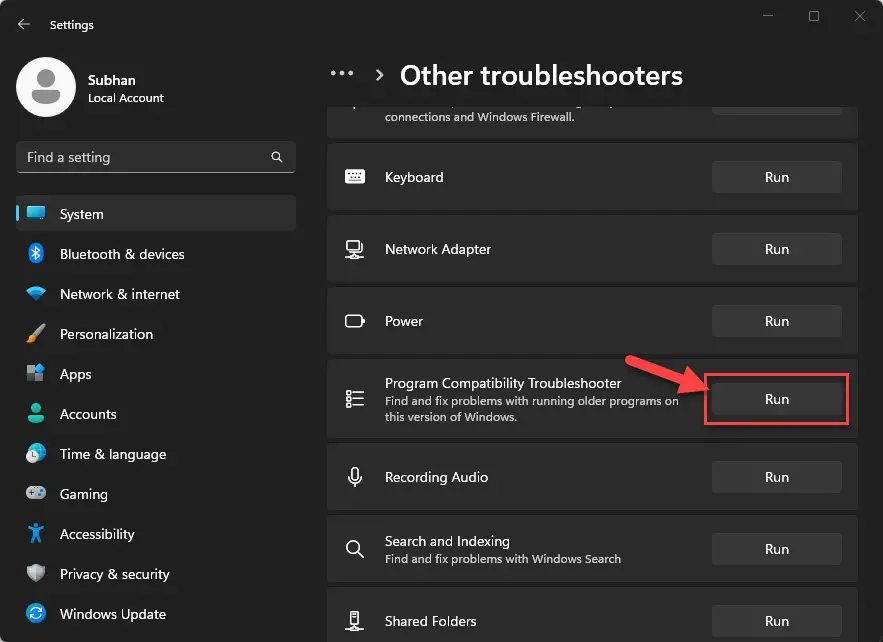
Task: Click the Gaming controller icon
Action: pyautogui.click(x=36, y=493)
